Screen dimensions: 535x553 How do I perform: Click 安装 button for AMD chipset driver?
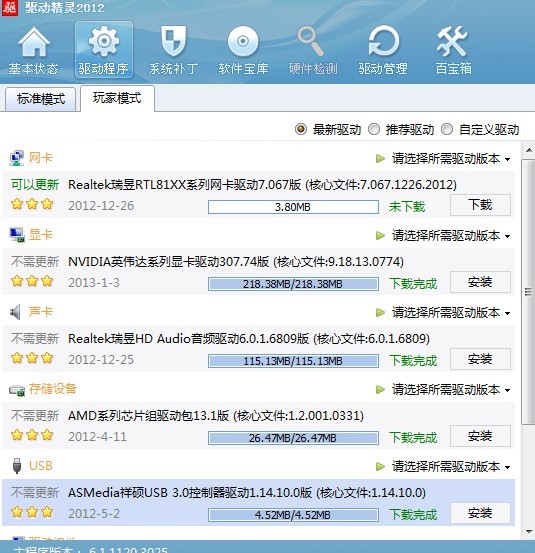pyautogui.click(x=480, y=436)
